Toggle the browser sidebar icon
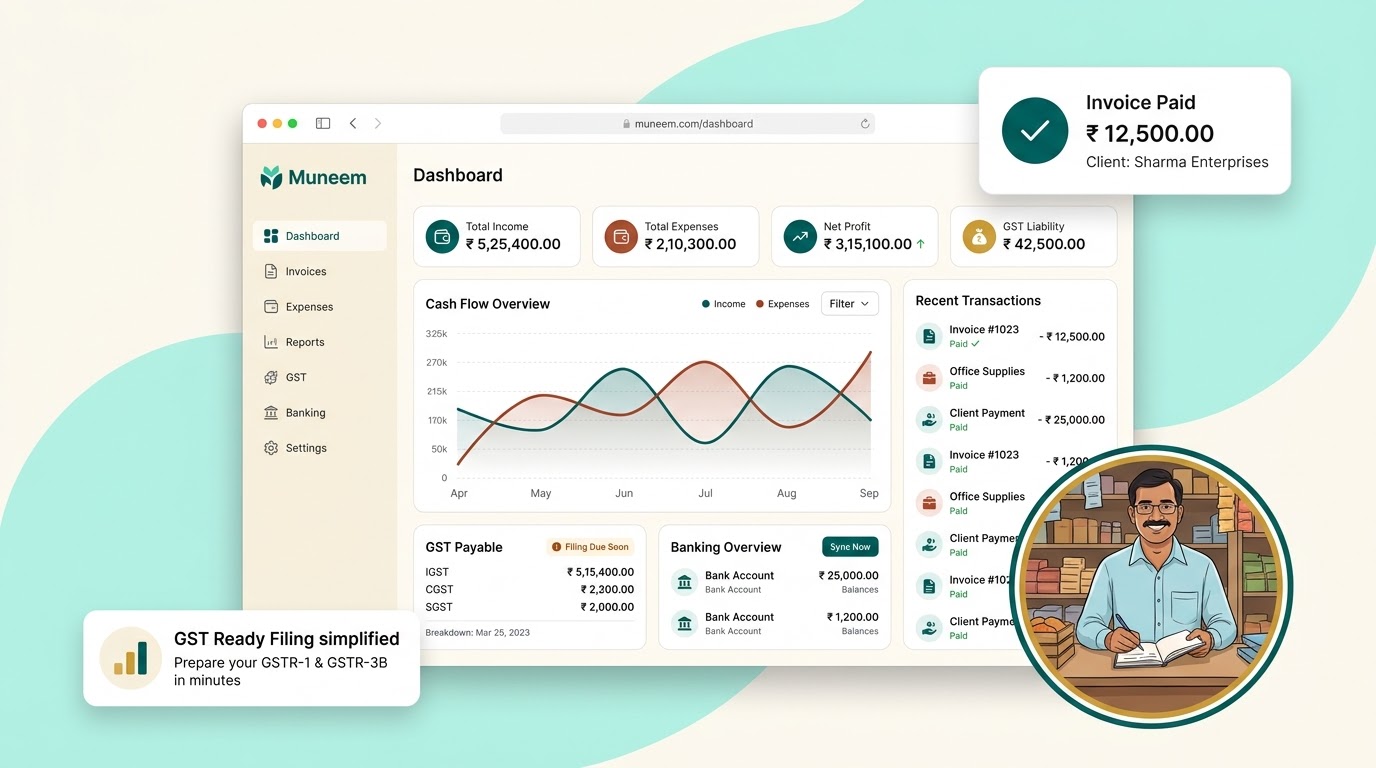Image resolution: width=1376 pixels, height=768 pixels. 323,124
